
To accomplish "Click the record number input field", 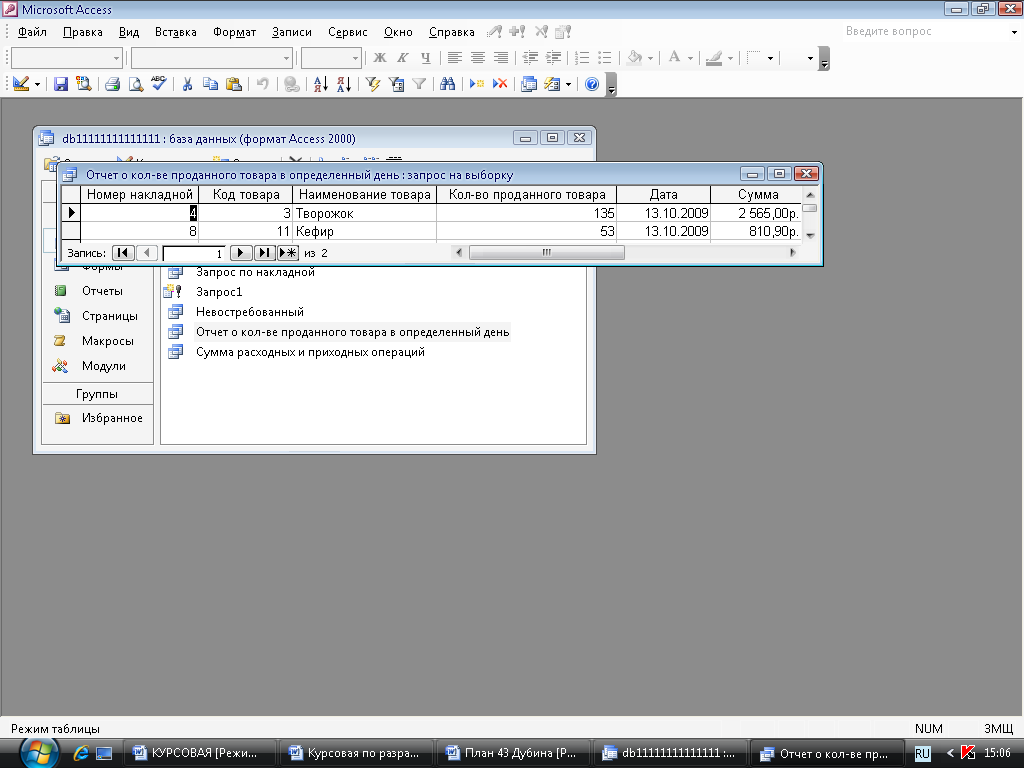I will click(x=193, y=253).
